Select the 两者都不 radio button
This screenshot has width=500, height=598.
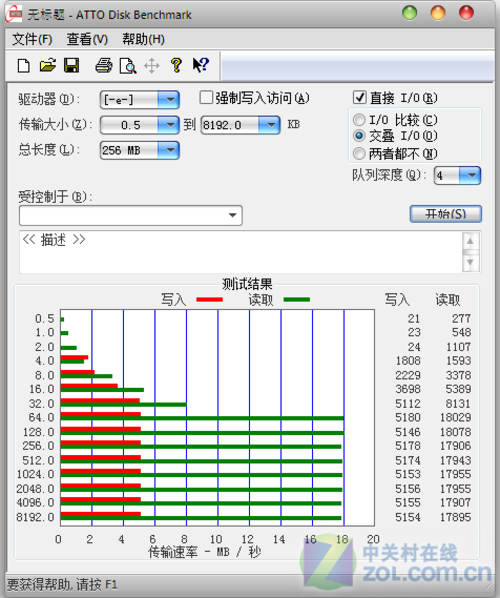(x=359, y=153)
